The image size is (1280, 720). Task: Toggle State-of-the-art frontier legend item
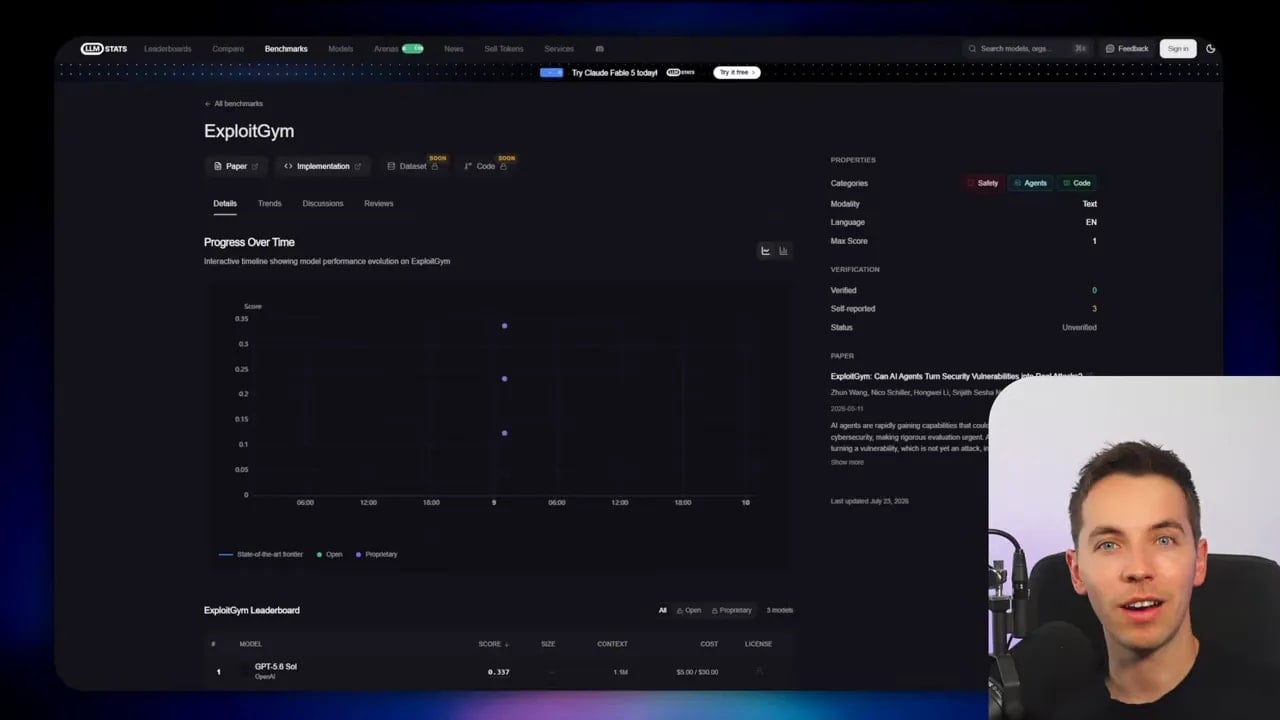tap(261, 554)
